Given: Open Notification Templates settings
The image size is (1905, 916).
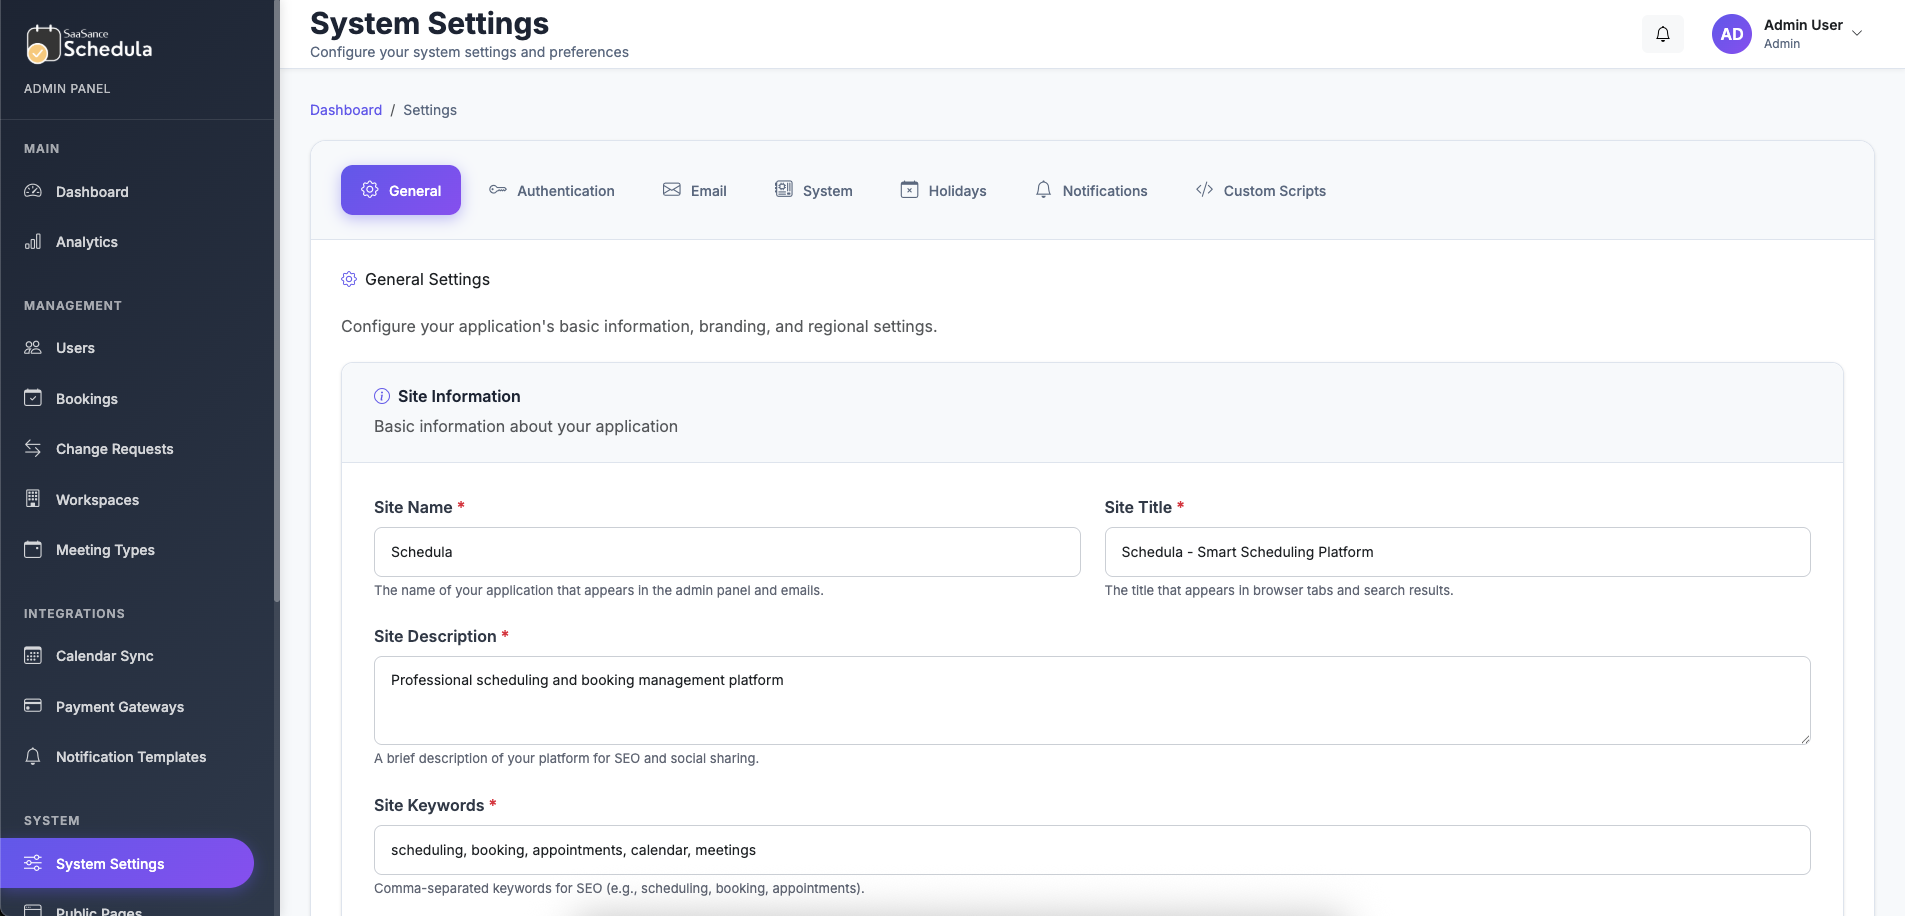Looking at the screenshot, I should point(130,757).
